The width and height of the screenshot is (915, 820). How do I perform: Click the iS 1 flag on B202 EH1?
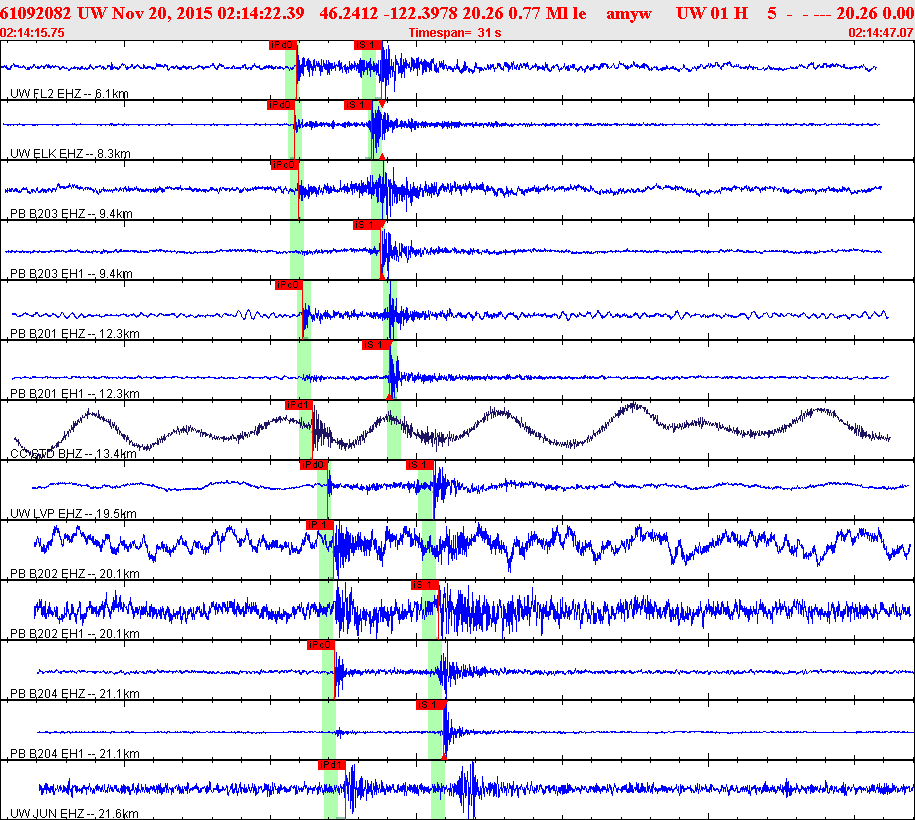pos(425,585)
